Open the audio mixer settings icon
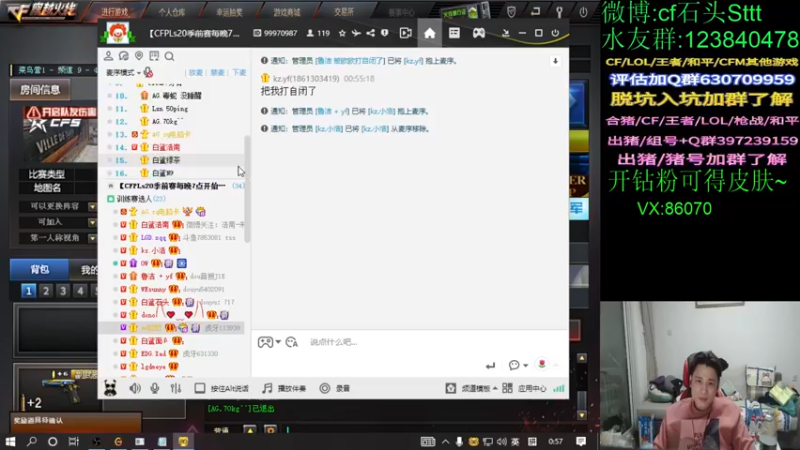This screenshot has width=800, height=450. pos(176,388)
